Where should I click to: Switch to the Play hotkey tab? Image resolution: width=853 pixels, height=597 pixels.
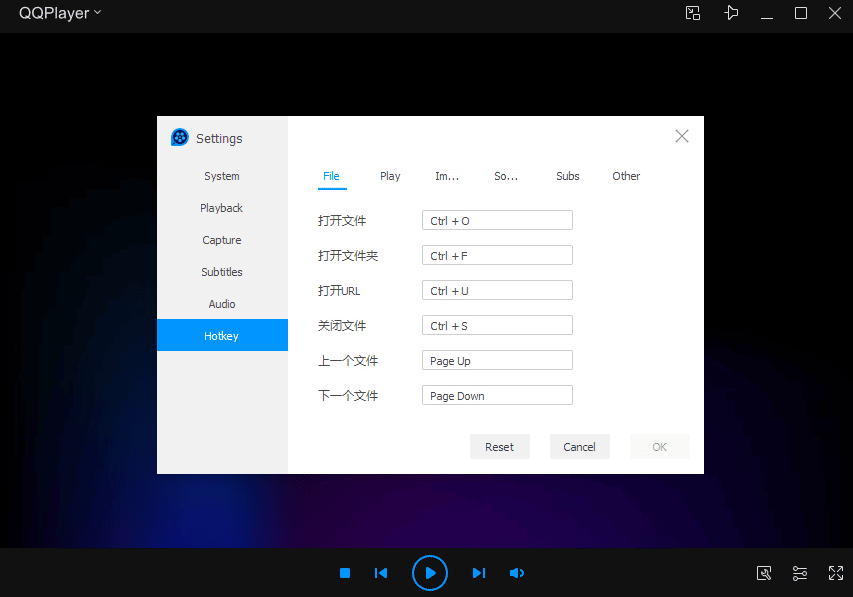point(390,176)
